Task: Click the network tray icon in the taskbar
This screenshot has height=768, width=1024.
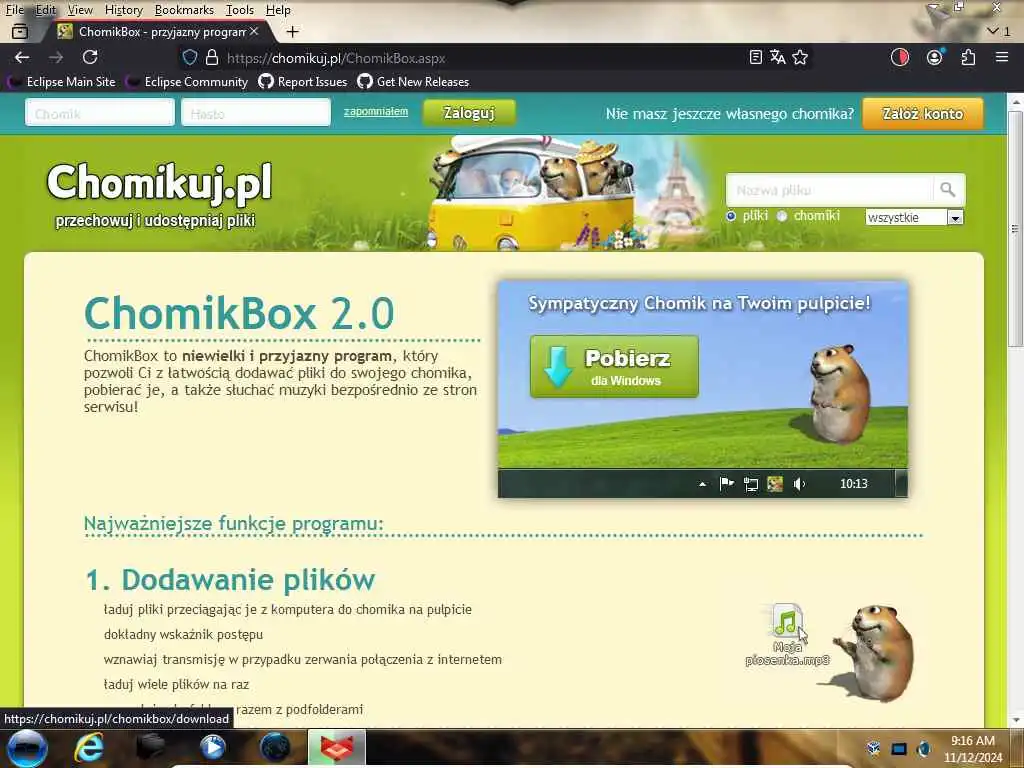Action: coord(899,749)
